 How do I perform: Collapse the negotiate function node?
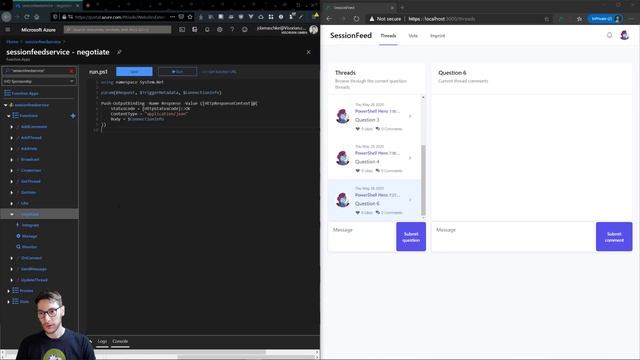tap(11, 214)
